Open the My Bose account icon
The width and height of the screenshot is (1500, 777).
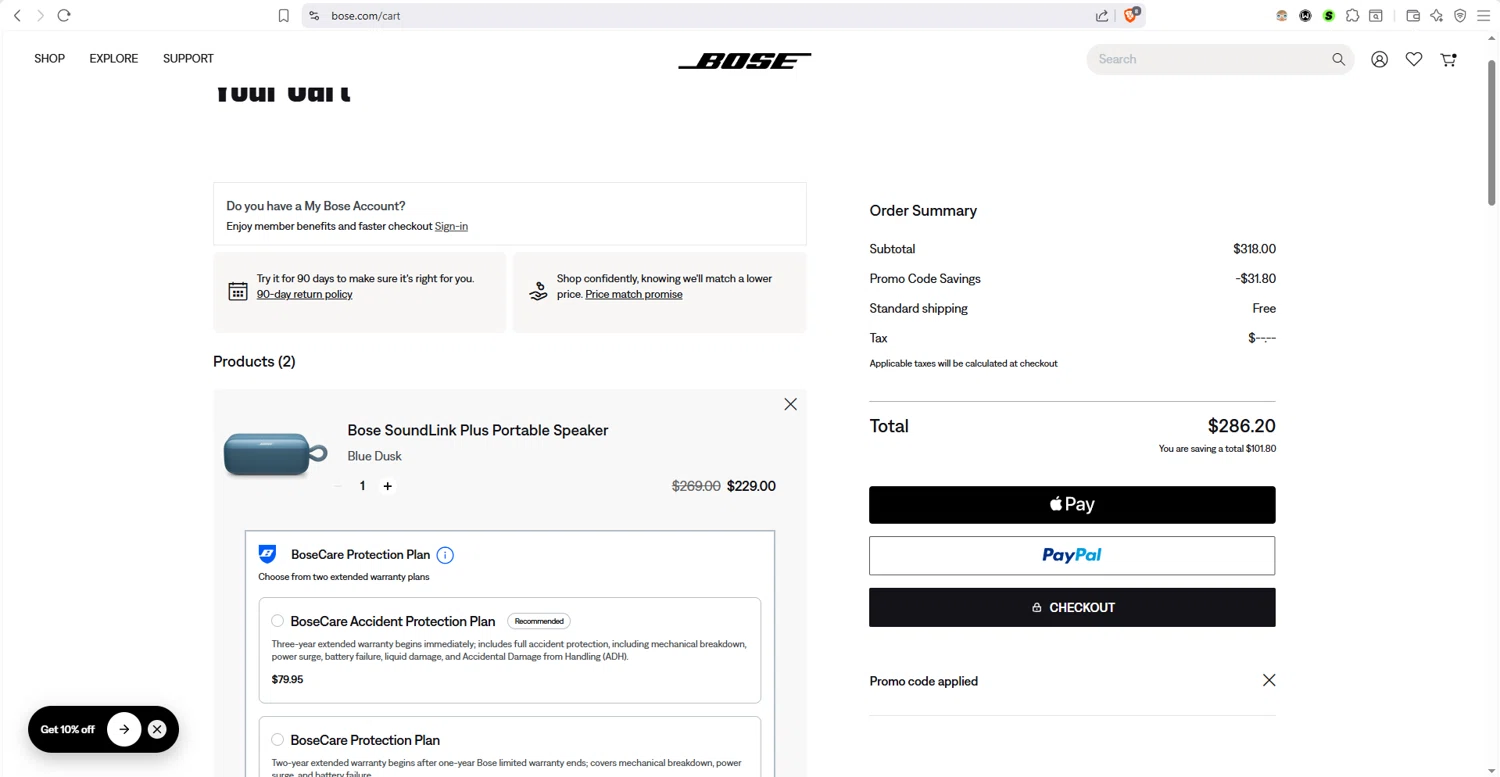pos(1380,60)
